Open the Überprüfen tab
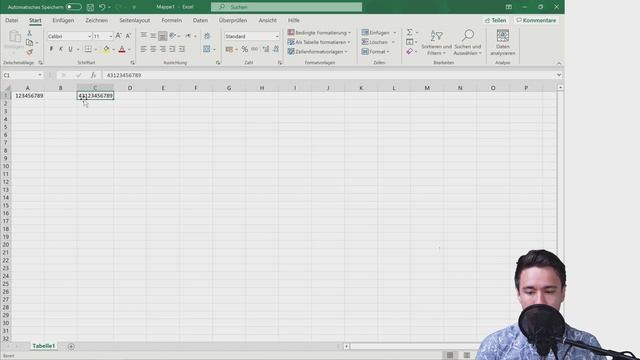This screenshot has width=640, height=360. pyautogui.click(x=233, y=20)
